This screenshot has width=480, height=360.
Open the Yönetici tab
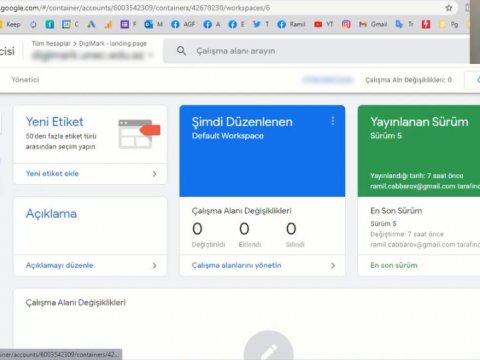tap(25, 80)
